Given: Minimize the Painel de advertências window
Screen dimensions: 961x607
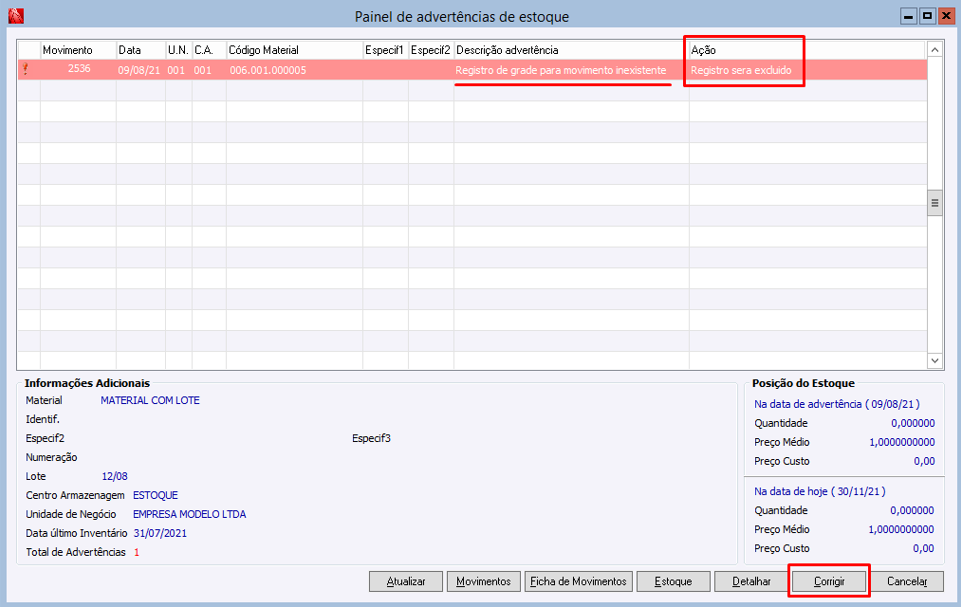Looking at the screenshot, I should 908,16.
